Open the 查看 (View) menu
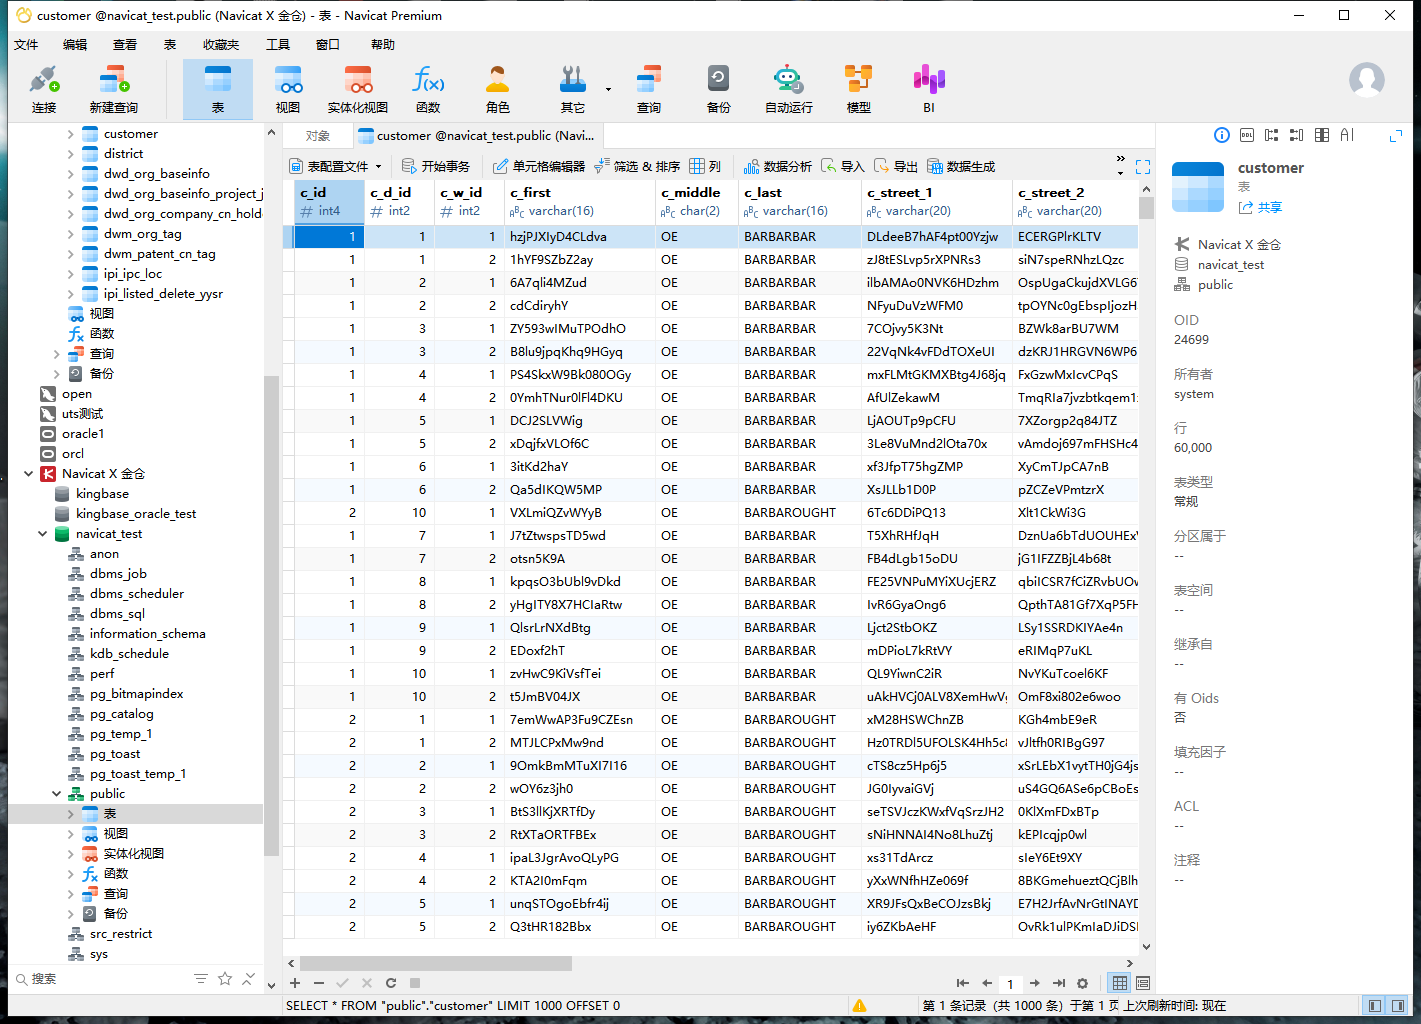1421x1024 pixels. tap(125, 44)
